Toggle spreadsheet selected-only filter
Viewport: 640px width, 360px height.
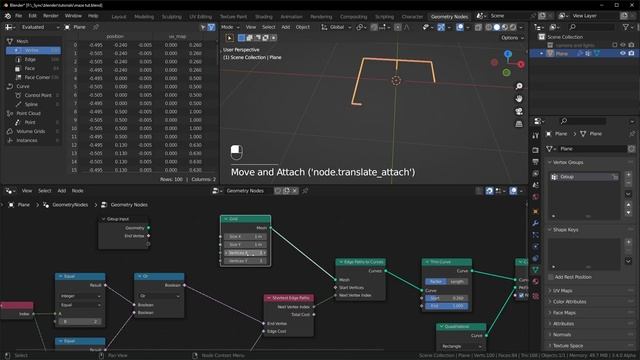pyautogui.click(x=203, y=27)
